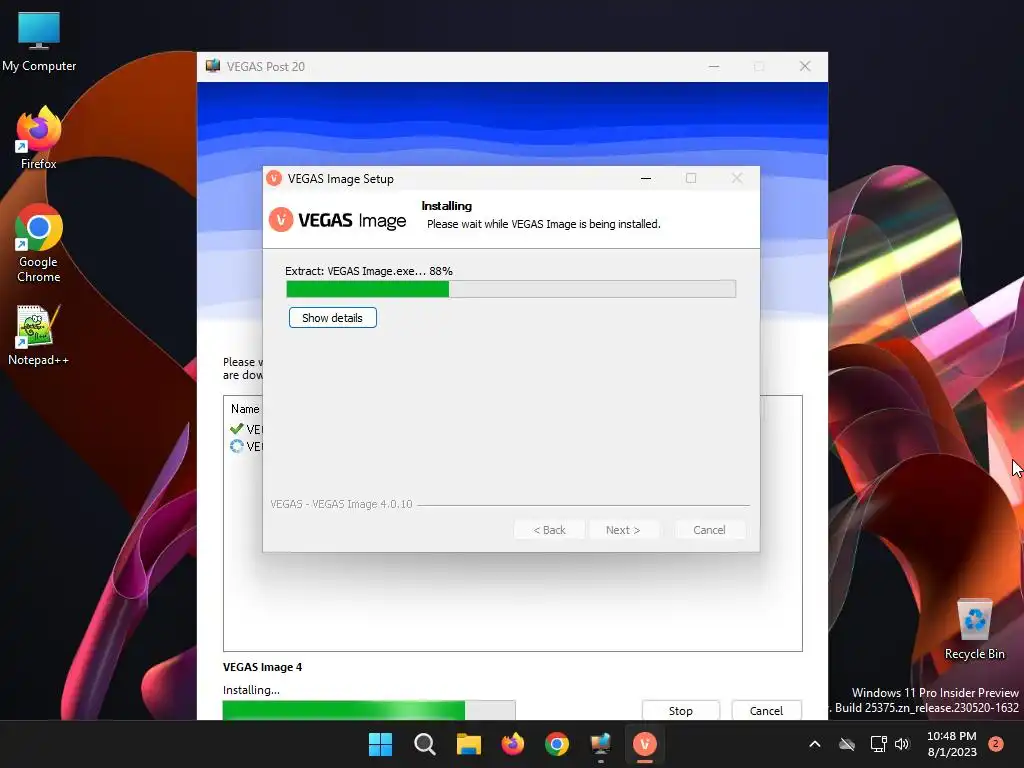The image size is (1024, 768).
Task: Click the VEGAS Image Setup title bar icon
Action: pos(274,178)
